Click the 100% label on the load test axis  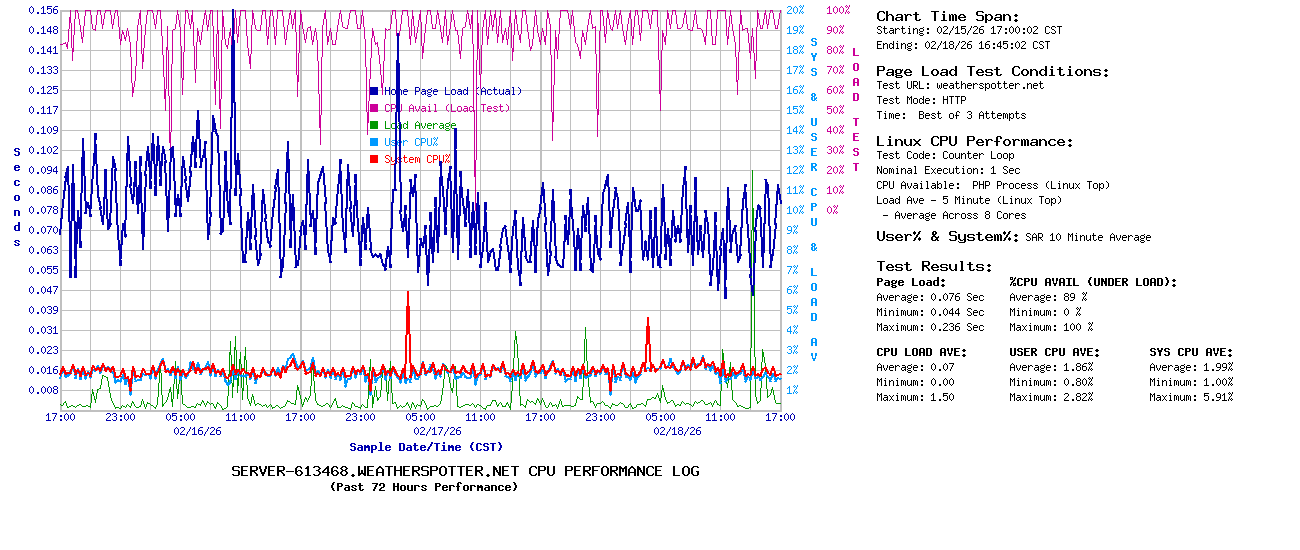(x=838, y=10)
